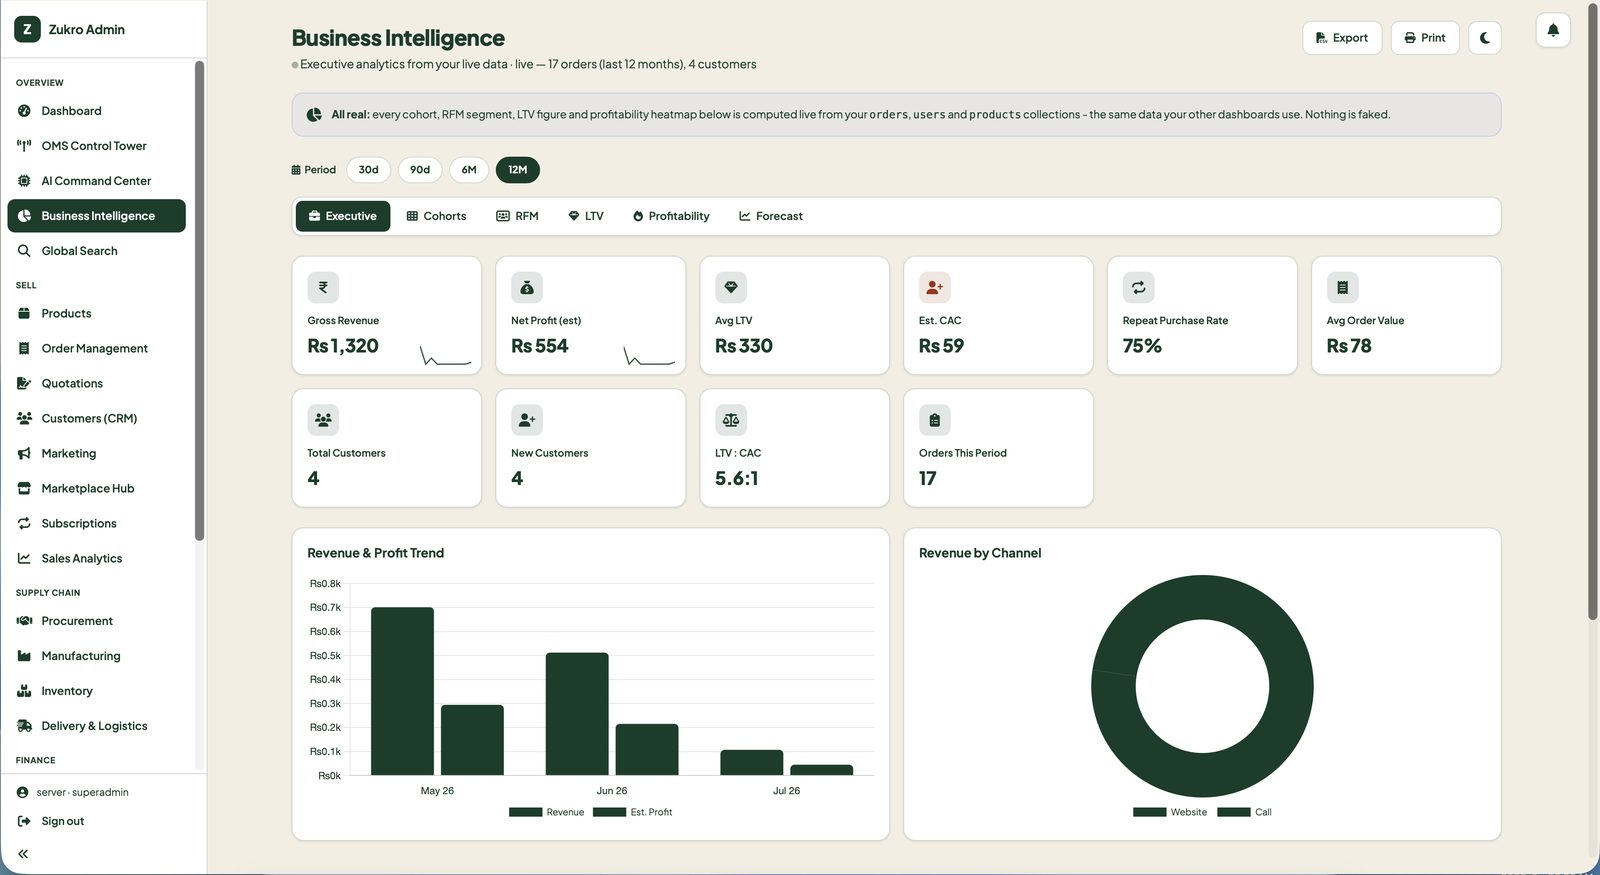
Task: Click the Manufacturing factory icon
Action: tap(24, 656)
